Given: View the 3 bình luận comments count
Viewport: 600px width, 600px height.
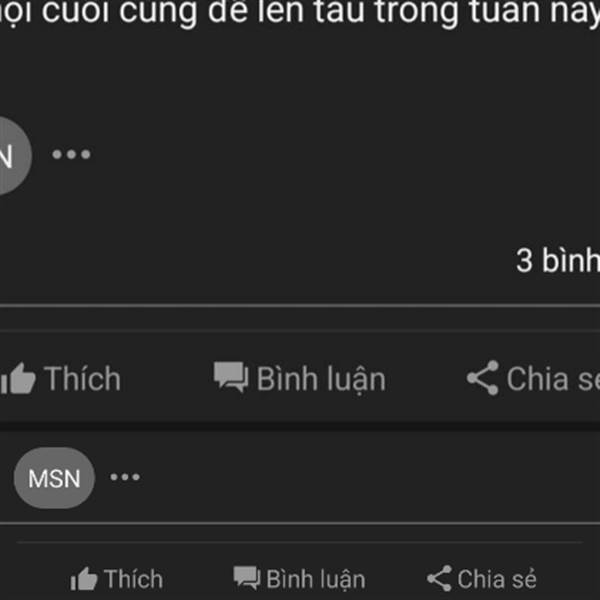Looking at the screenshot, I should tap(558, 261).
